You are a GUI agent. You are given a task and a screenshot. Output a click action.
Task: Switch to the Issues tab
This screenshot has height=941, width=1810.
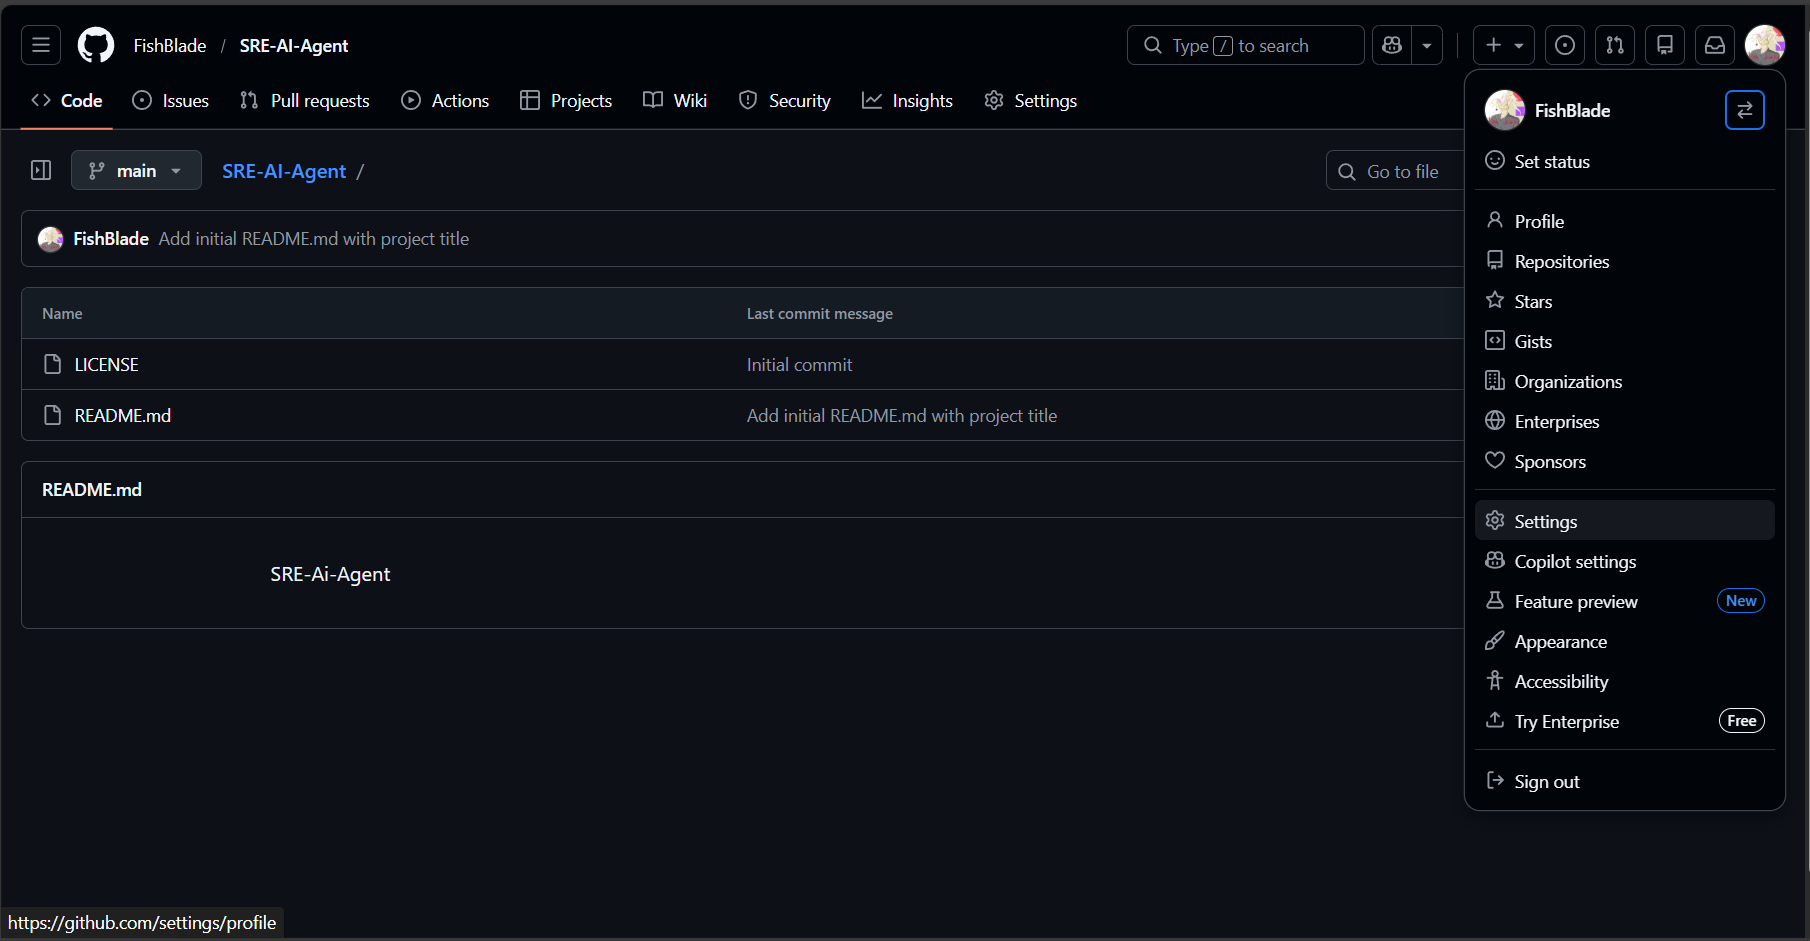click(171, 101)
